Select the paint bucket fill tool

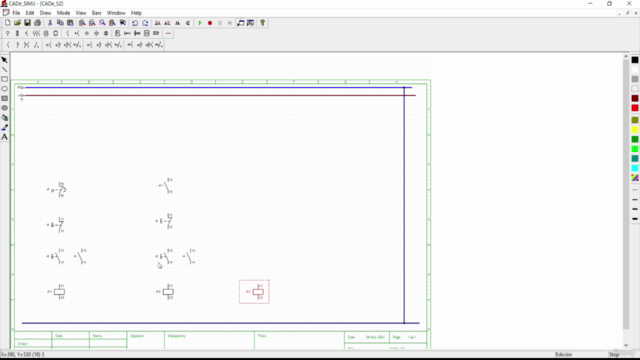point(4,118)
